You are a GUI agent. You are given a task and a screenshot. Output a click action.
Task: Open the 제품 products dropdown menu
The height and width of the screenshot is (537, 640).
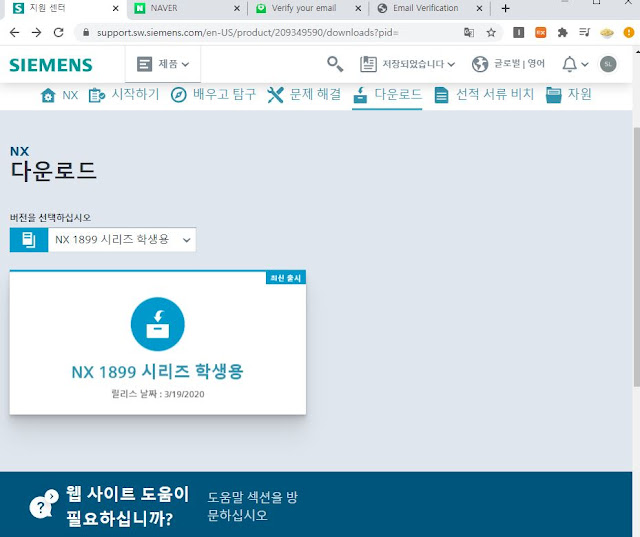(x=163, y=64)
